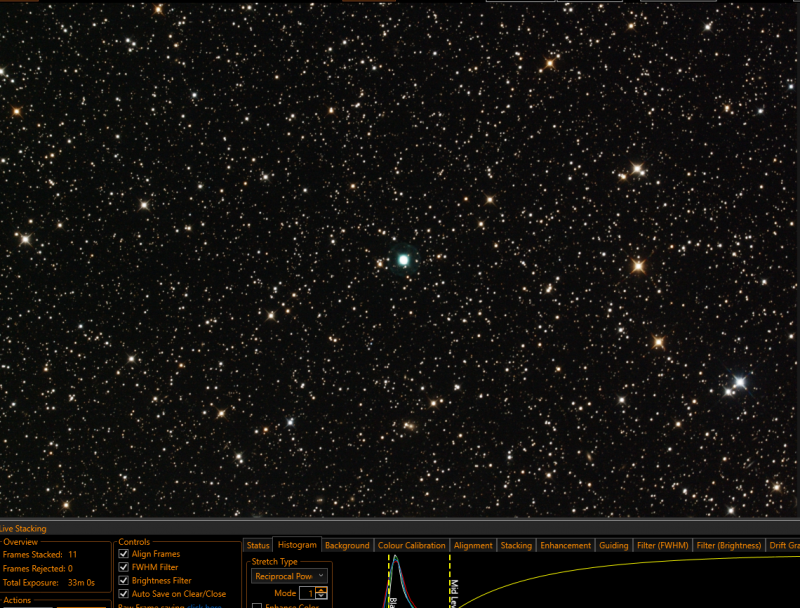800x608 pixels.
Task: Click the Frames Stacked: 11 text
Action: [40, 554]
